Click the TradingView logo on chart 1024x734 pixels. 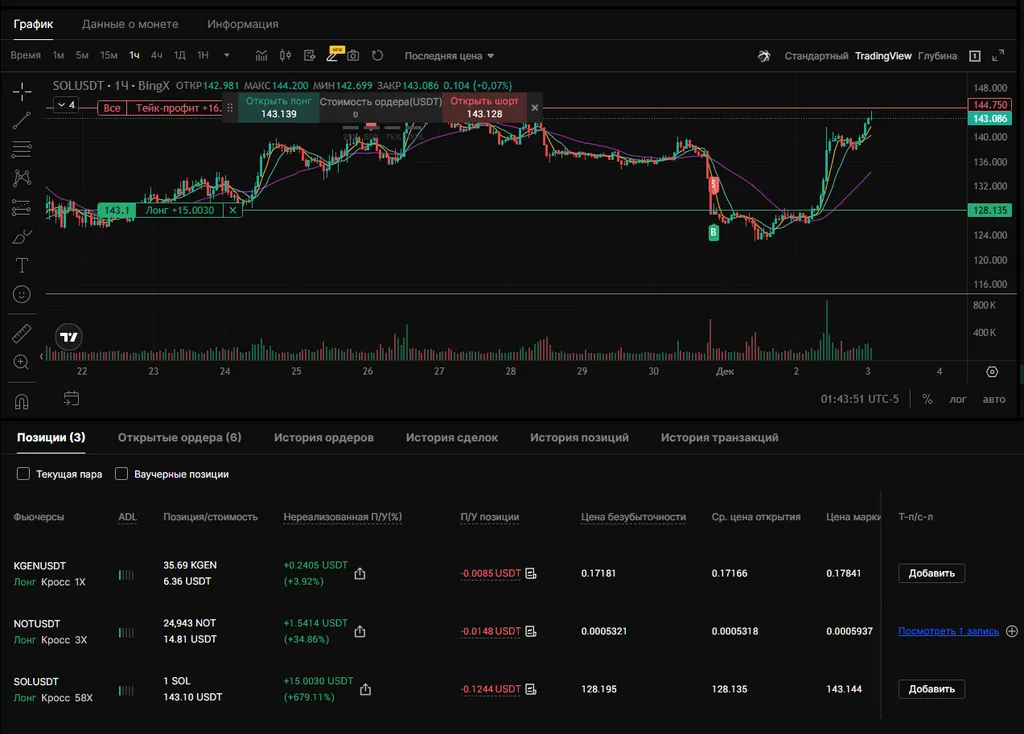click(69, 337)
